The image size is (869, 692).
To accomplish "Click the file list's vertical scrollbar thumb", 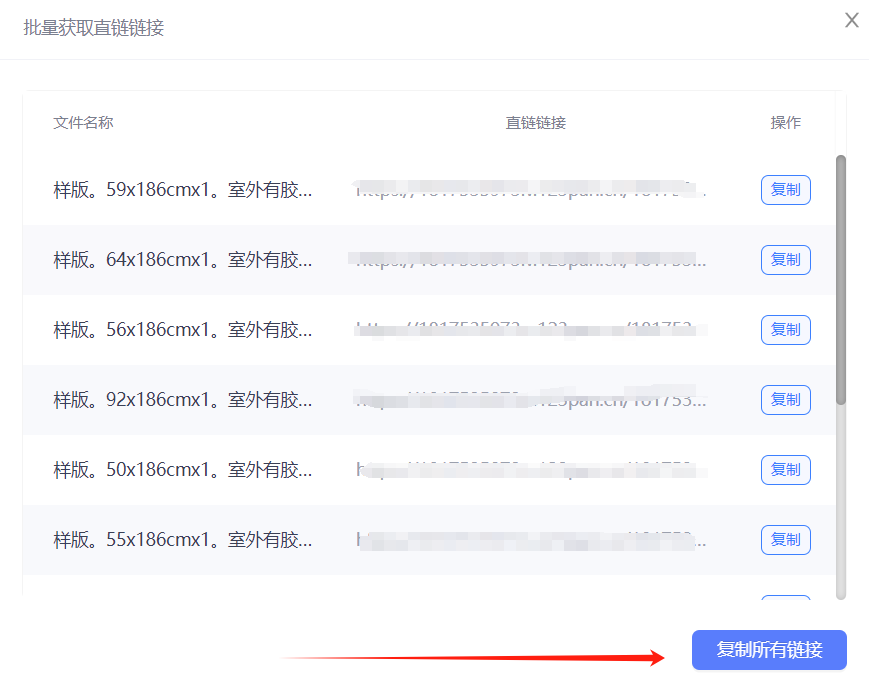I will pos(841,280).
